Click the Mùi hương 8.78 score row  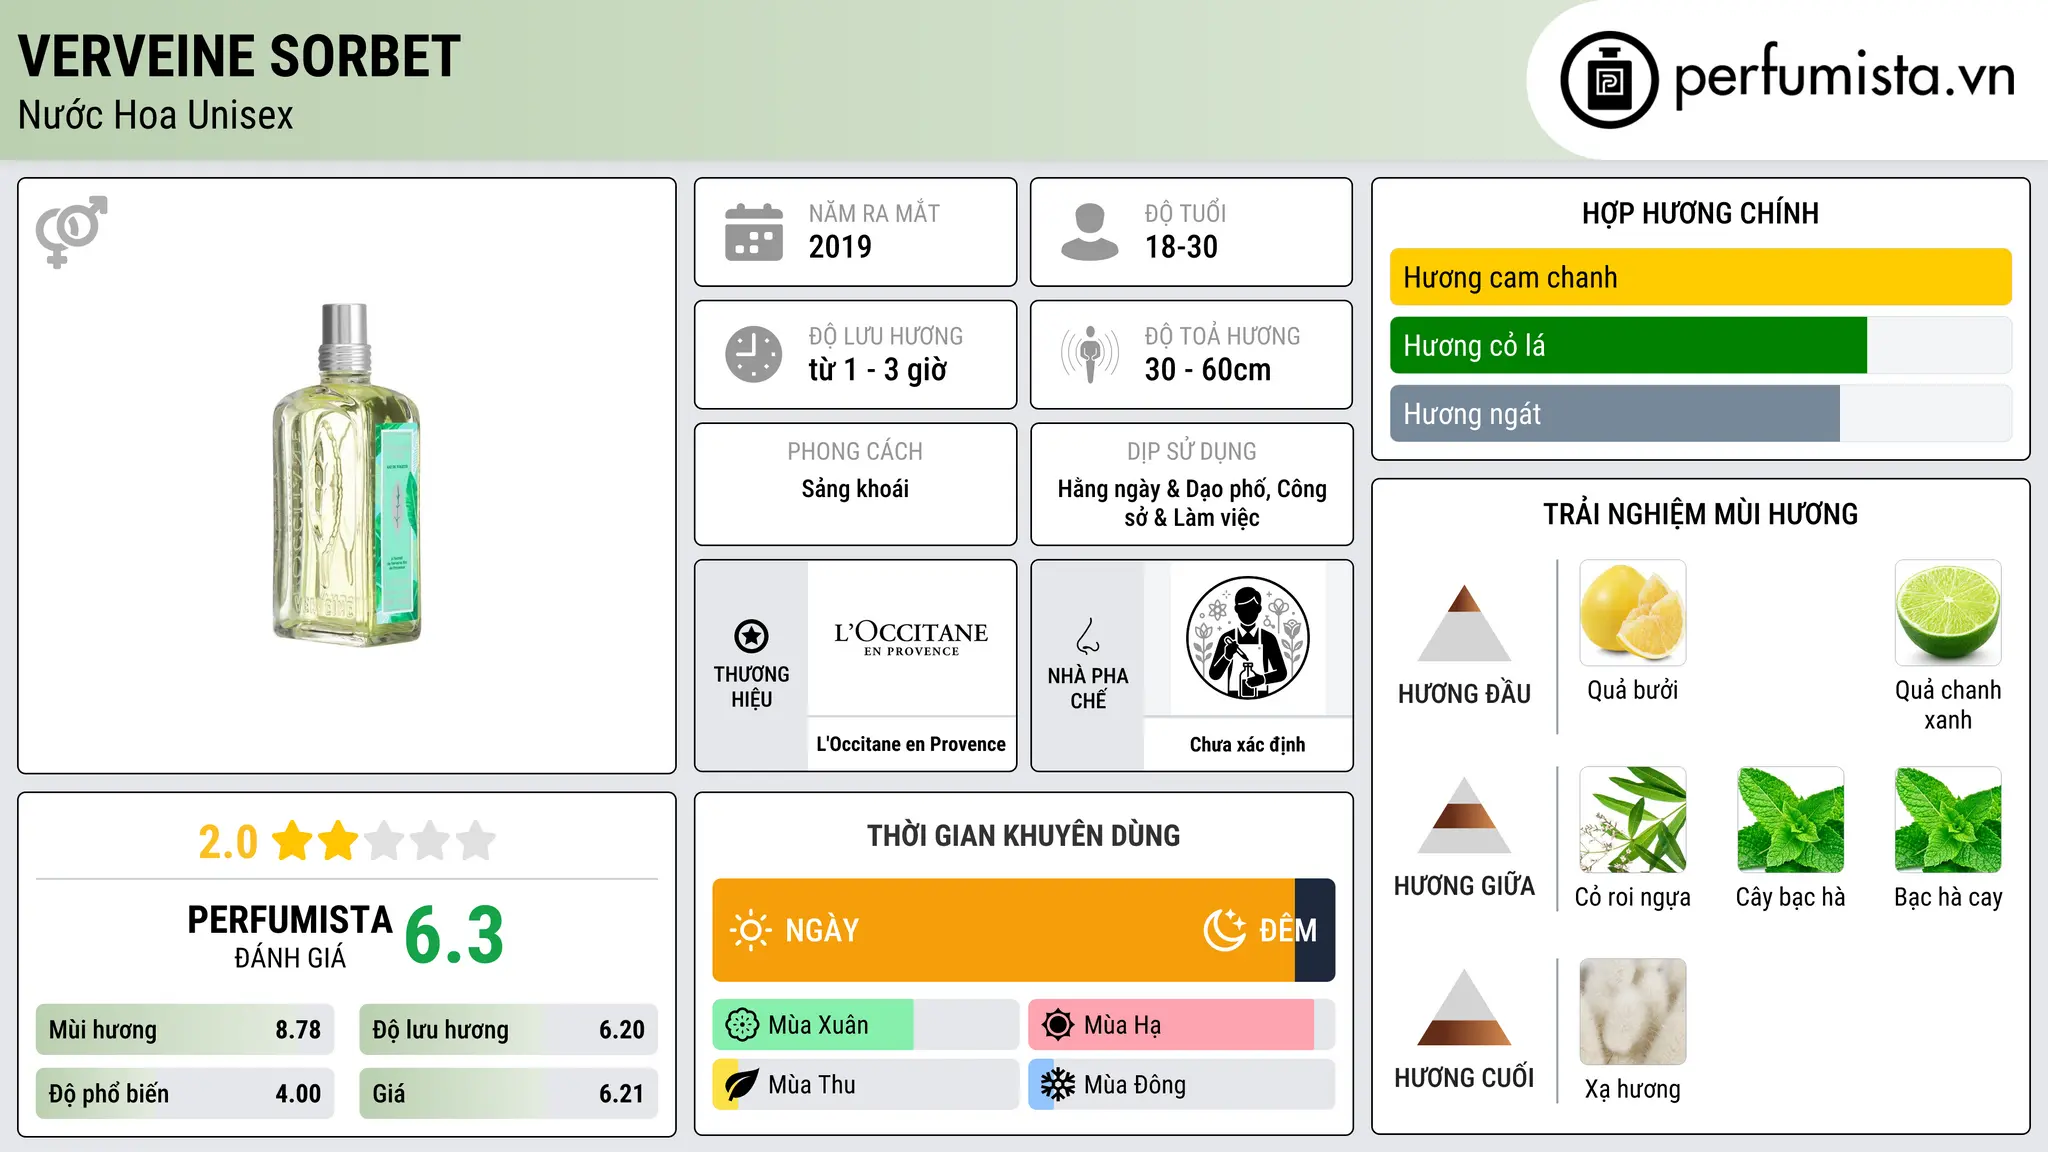pyautogui.click(x=185, y=1030)
